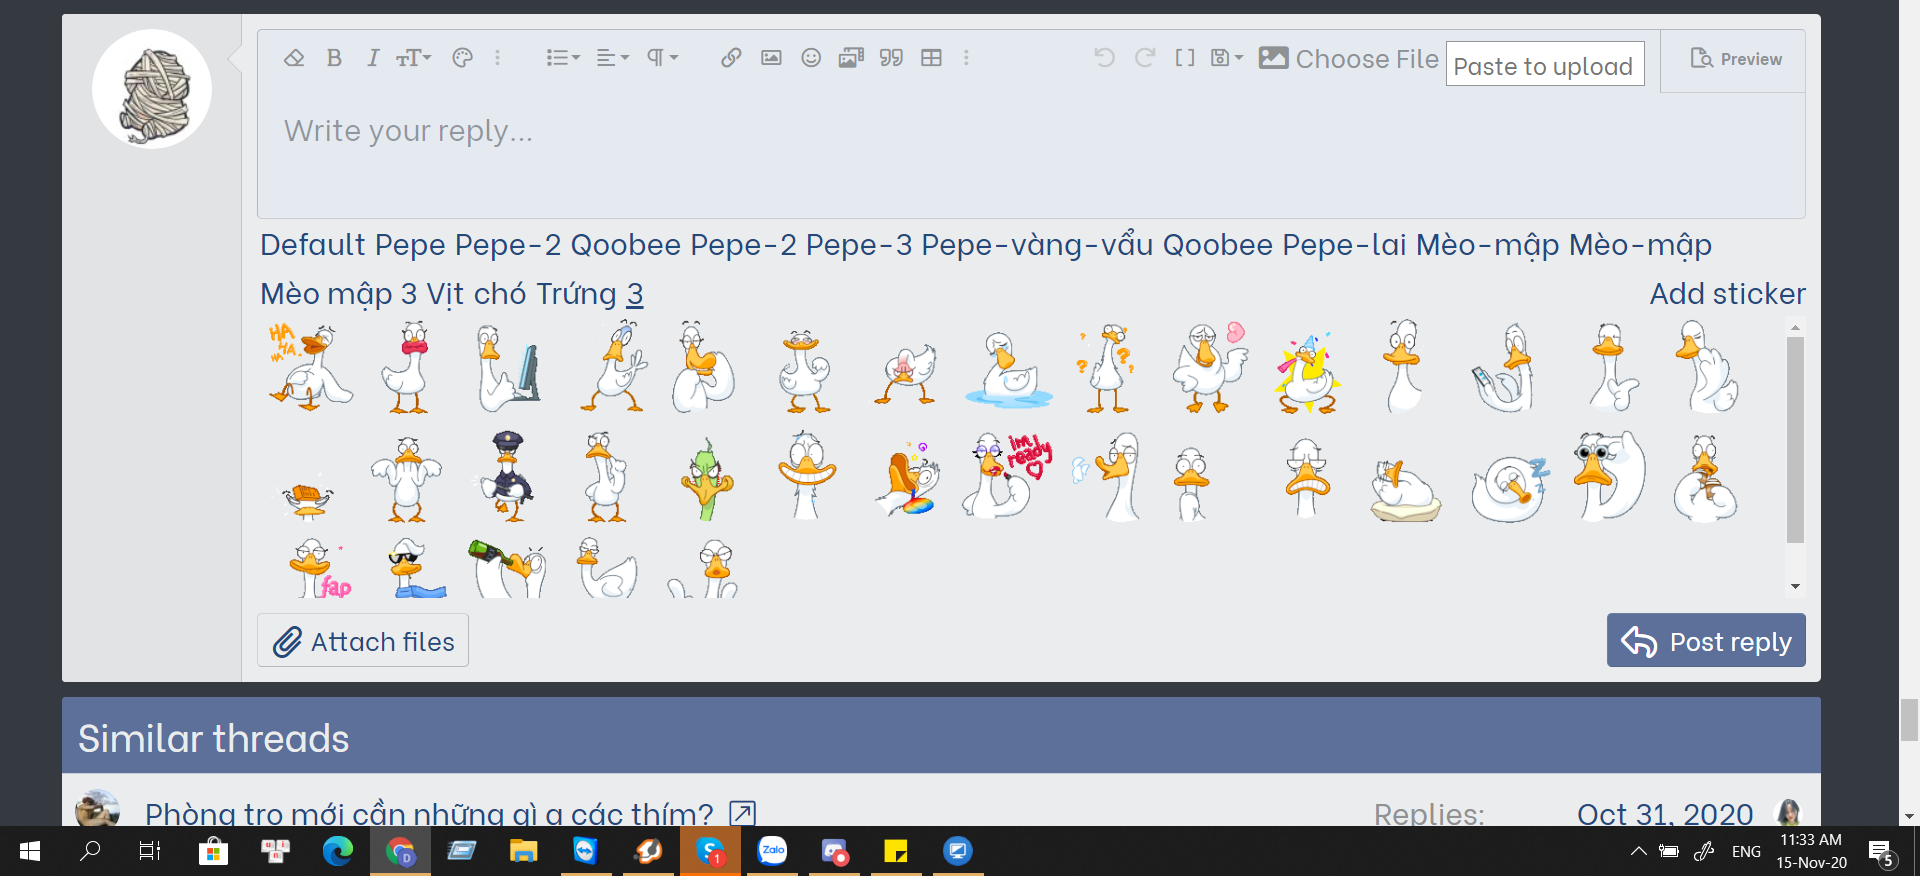Pick the "fap" duck sticker
This screenshot has width=1920, height=876.
[x=319, y=567]
